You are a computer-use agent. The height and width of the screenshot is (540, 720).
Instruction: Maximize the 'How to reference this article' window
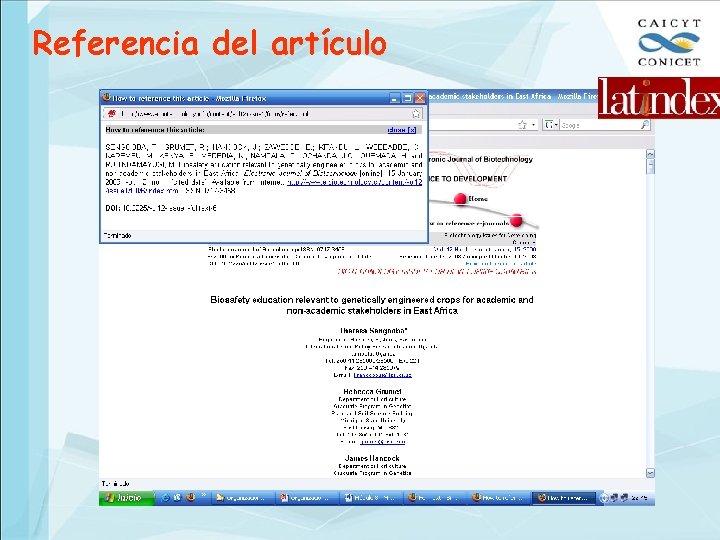coord(407,98)
